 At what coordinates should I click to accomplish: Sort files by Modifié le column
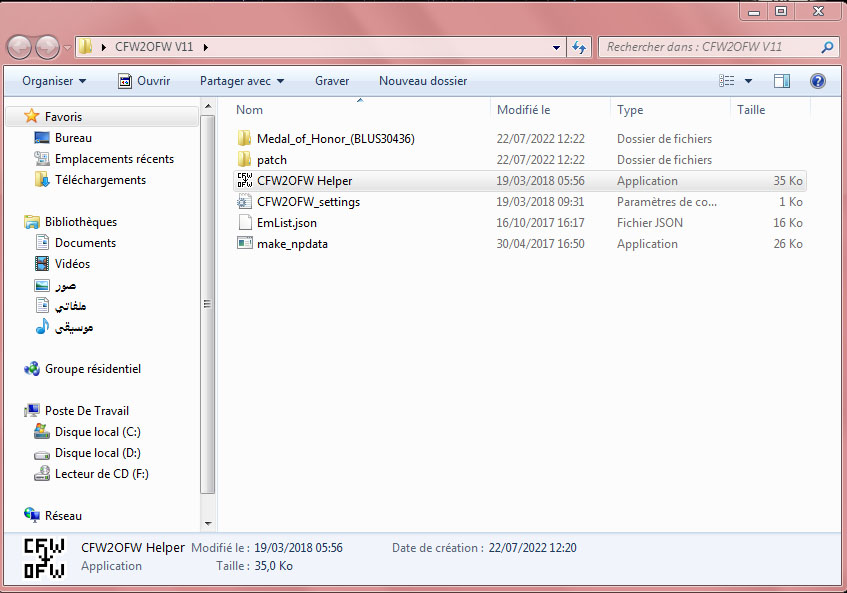coord(524,110)
